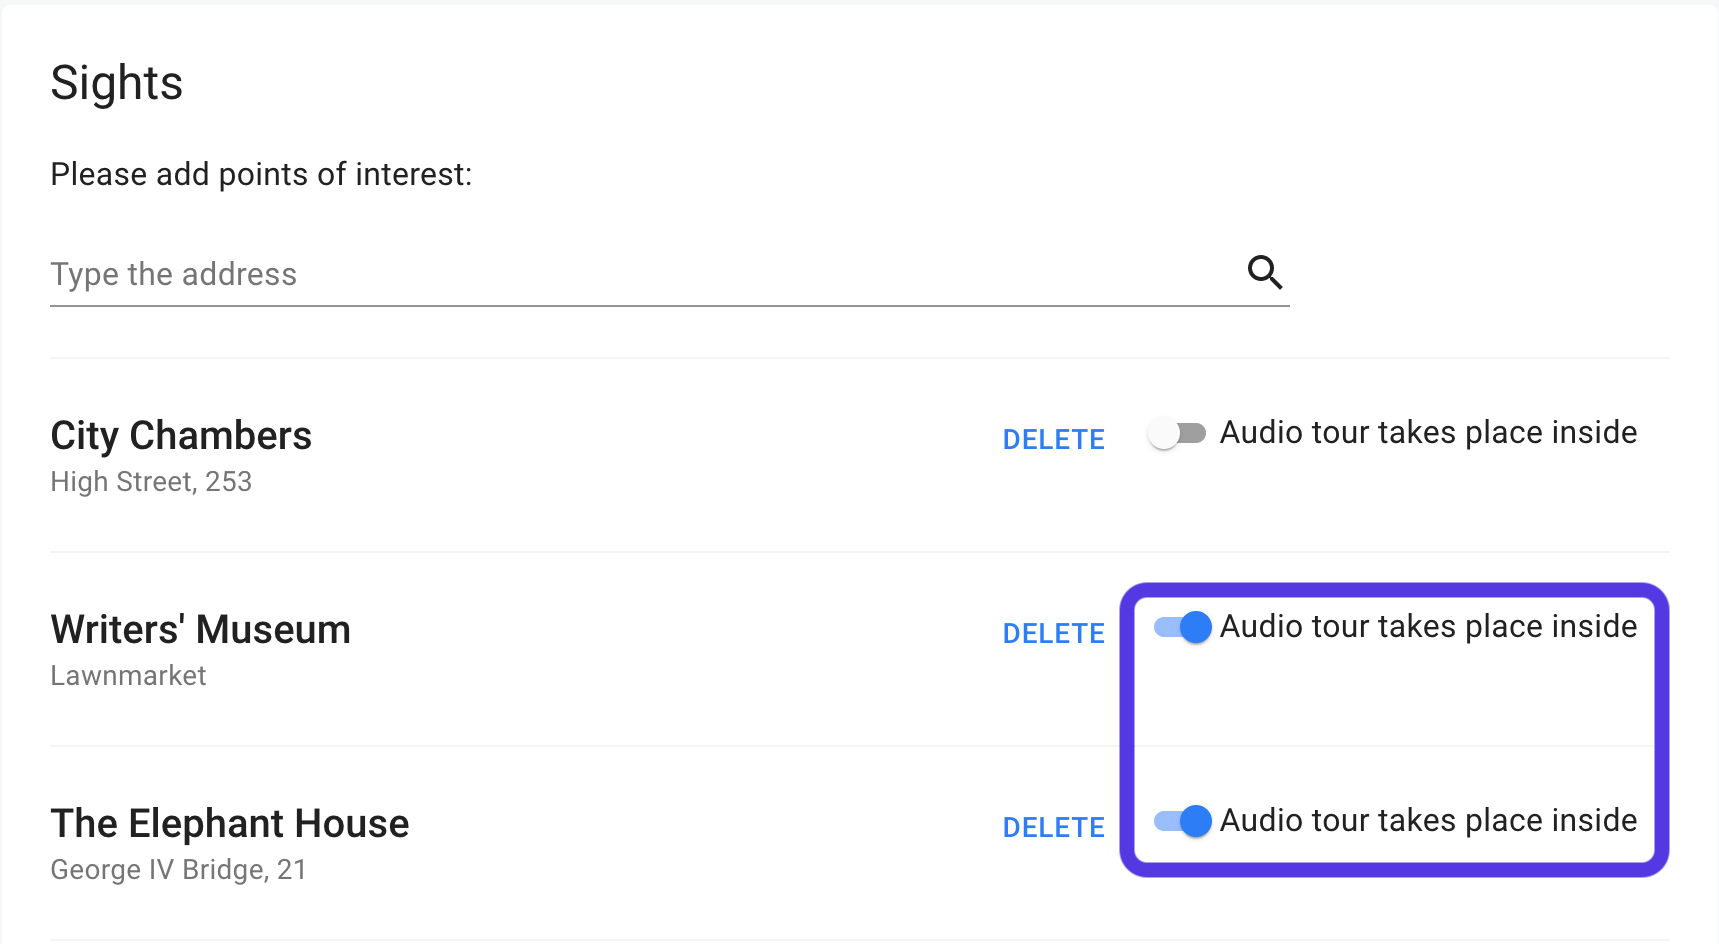The image size is (1719, 944).
Task: Focus the 'Type the address' field
Action: coord(640,274)
